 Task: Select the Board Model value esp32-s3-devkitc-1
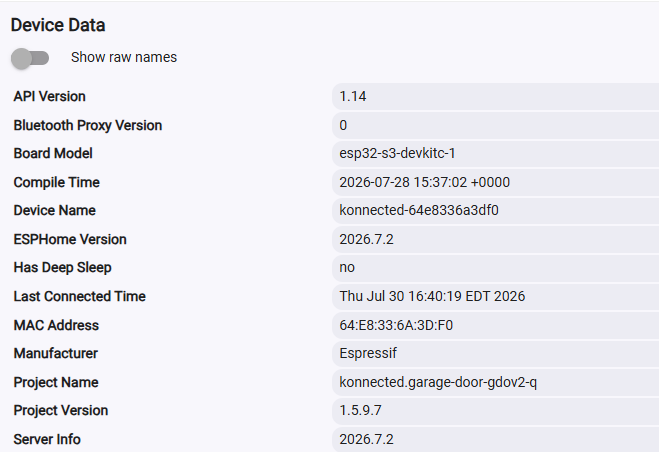397,153
